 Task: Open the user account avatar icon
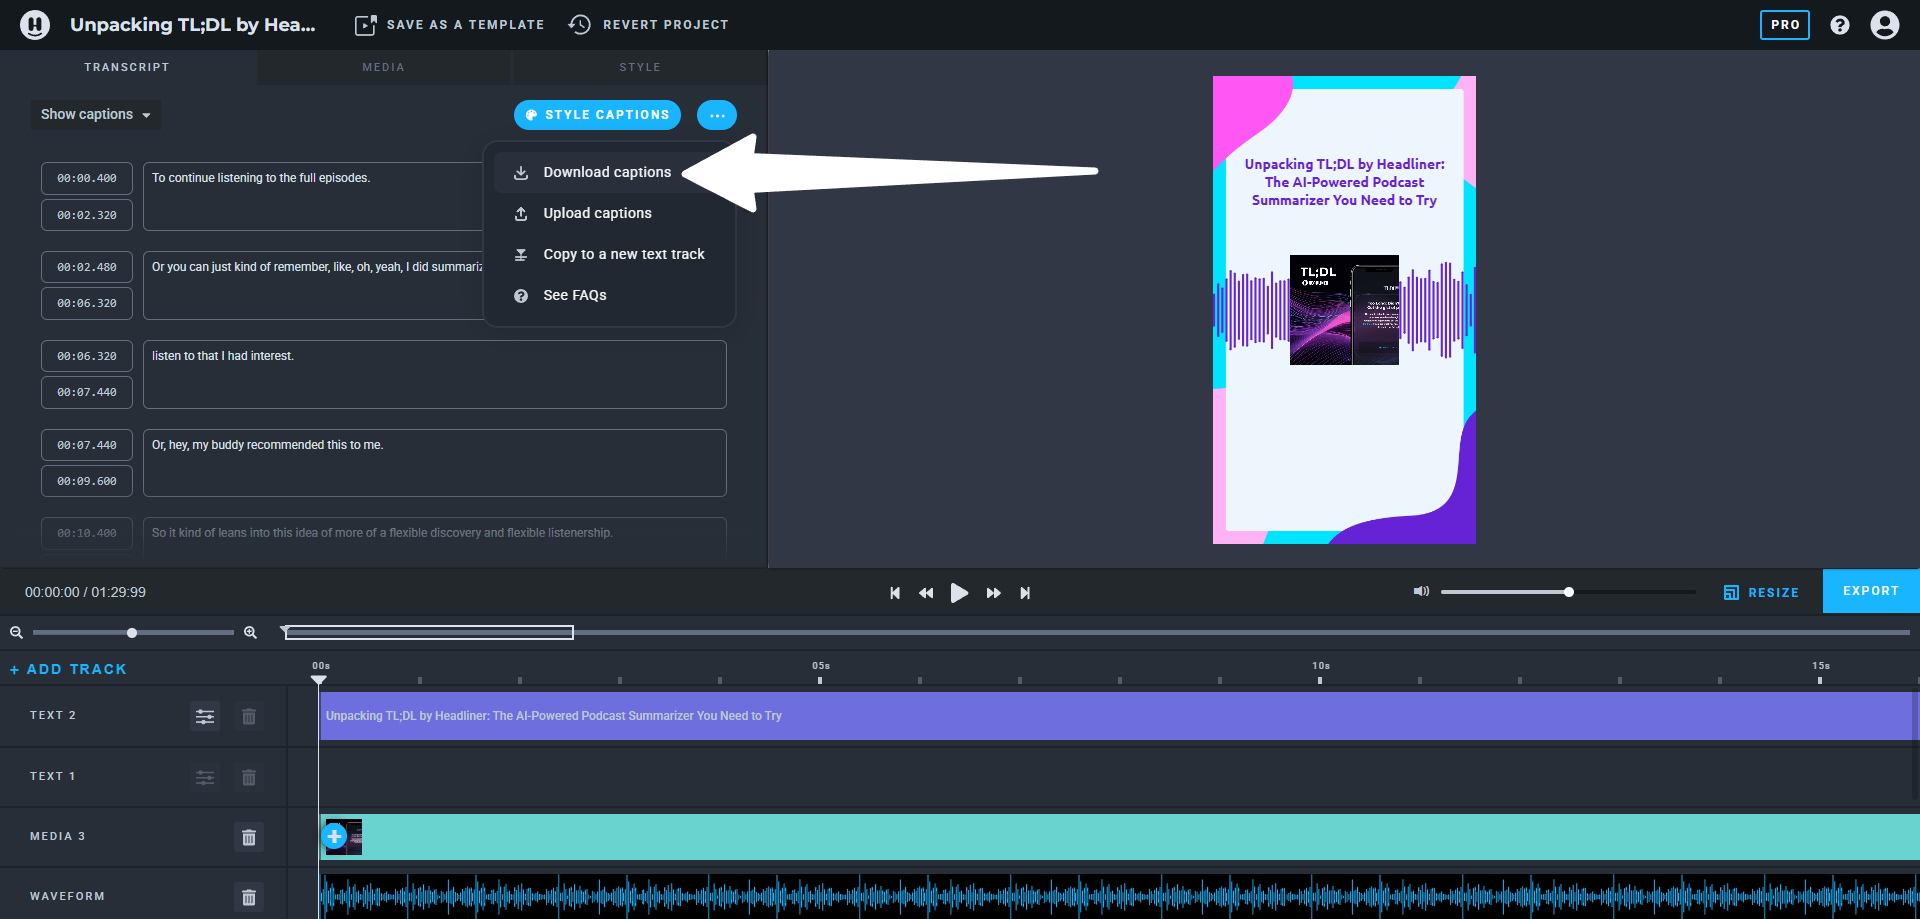[1885, 25]
